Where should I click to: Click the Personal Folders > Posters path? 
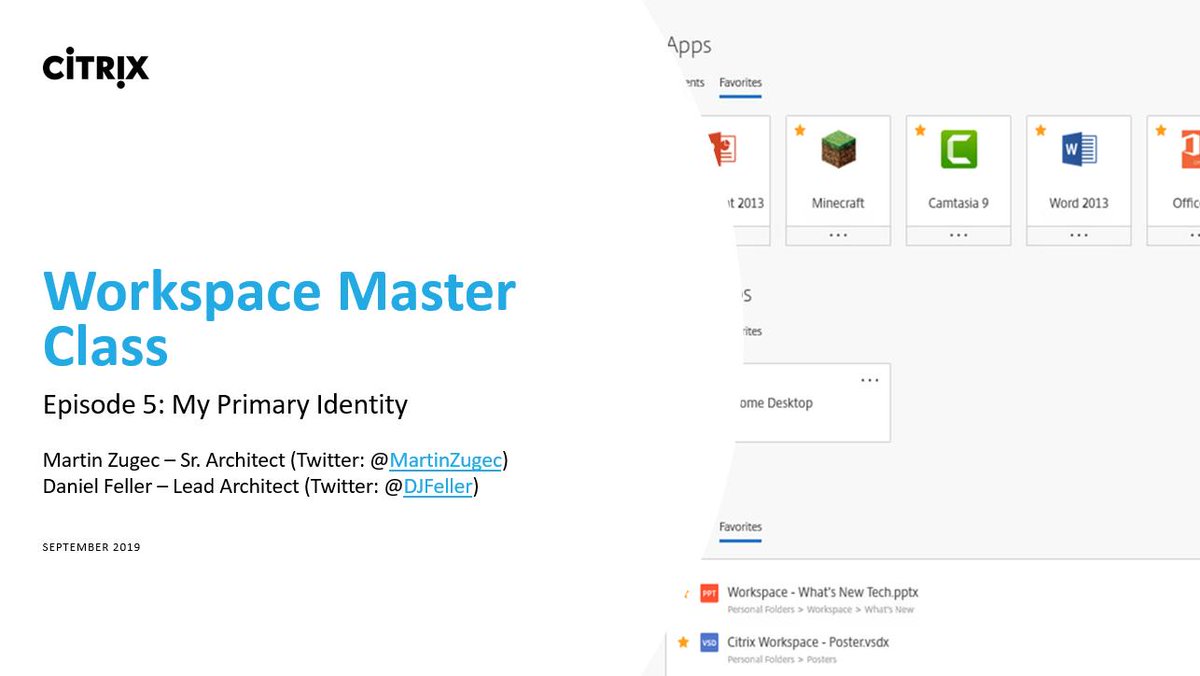click(782, 659)
